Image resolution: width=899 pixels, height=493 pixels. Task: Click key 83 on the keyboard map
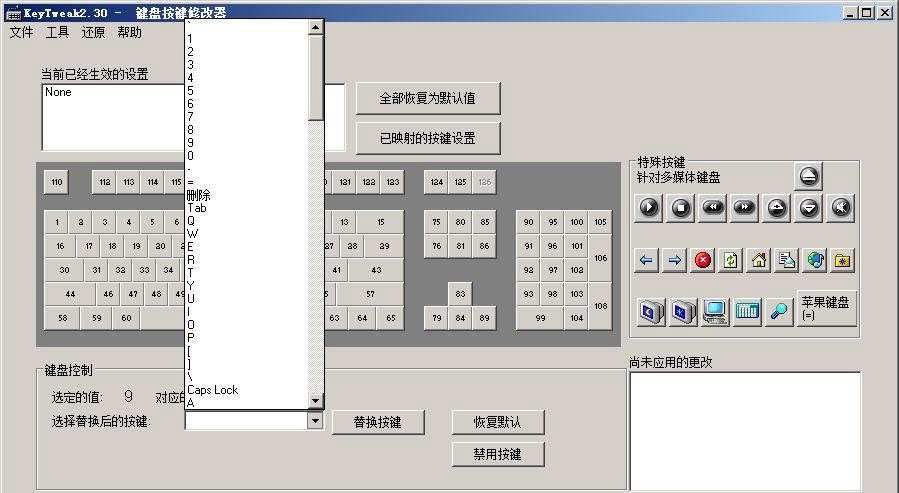tap(460, 294)
